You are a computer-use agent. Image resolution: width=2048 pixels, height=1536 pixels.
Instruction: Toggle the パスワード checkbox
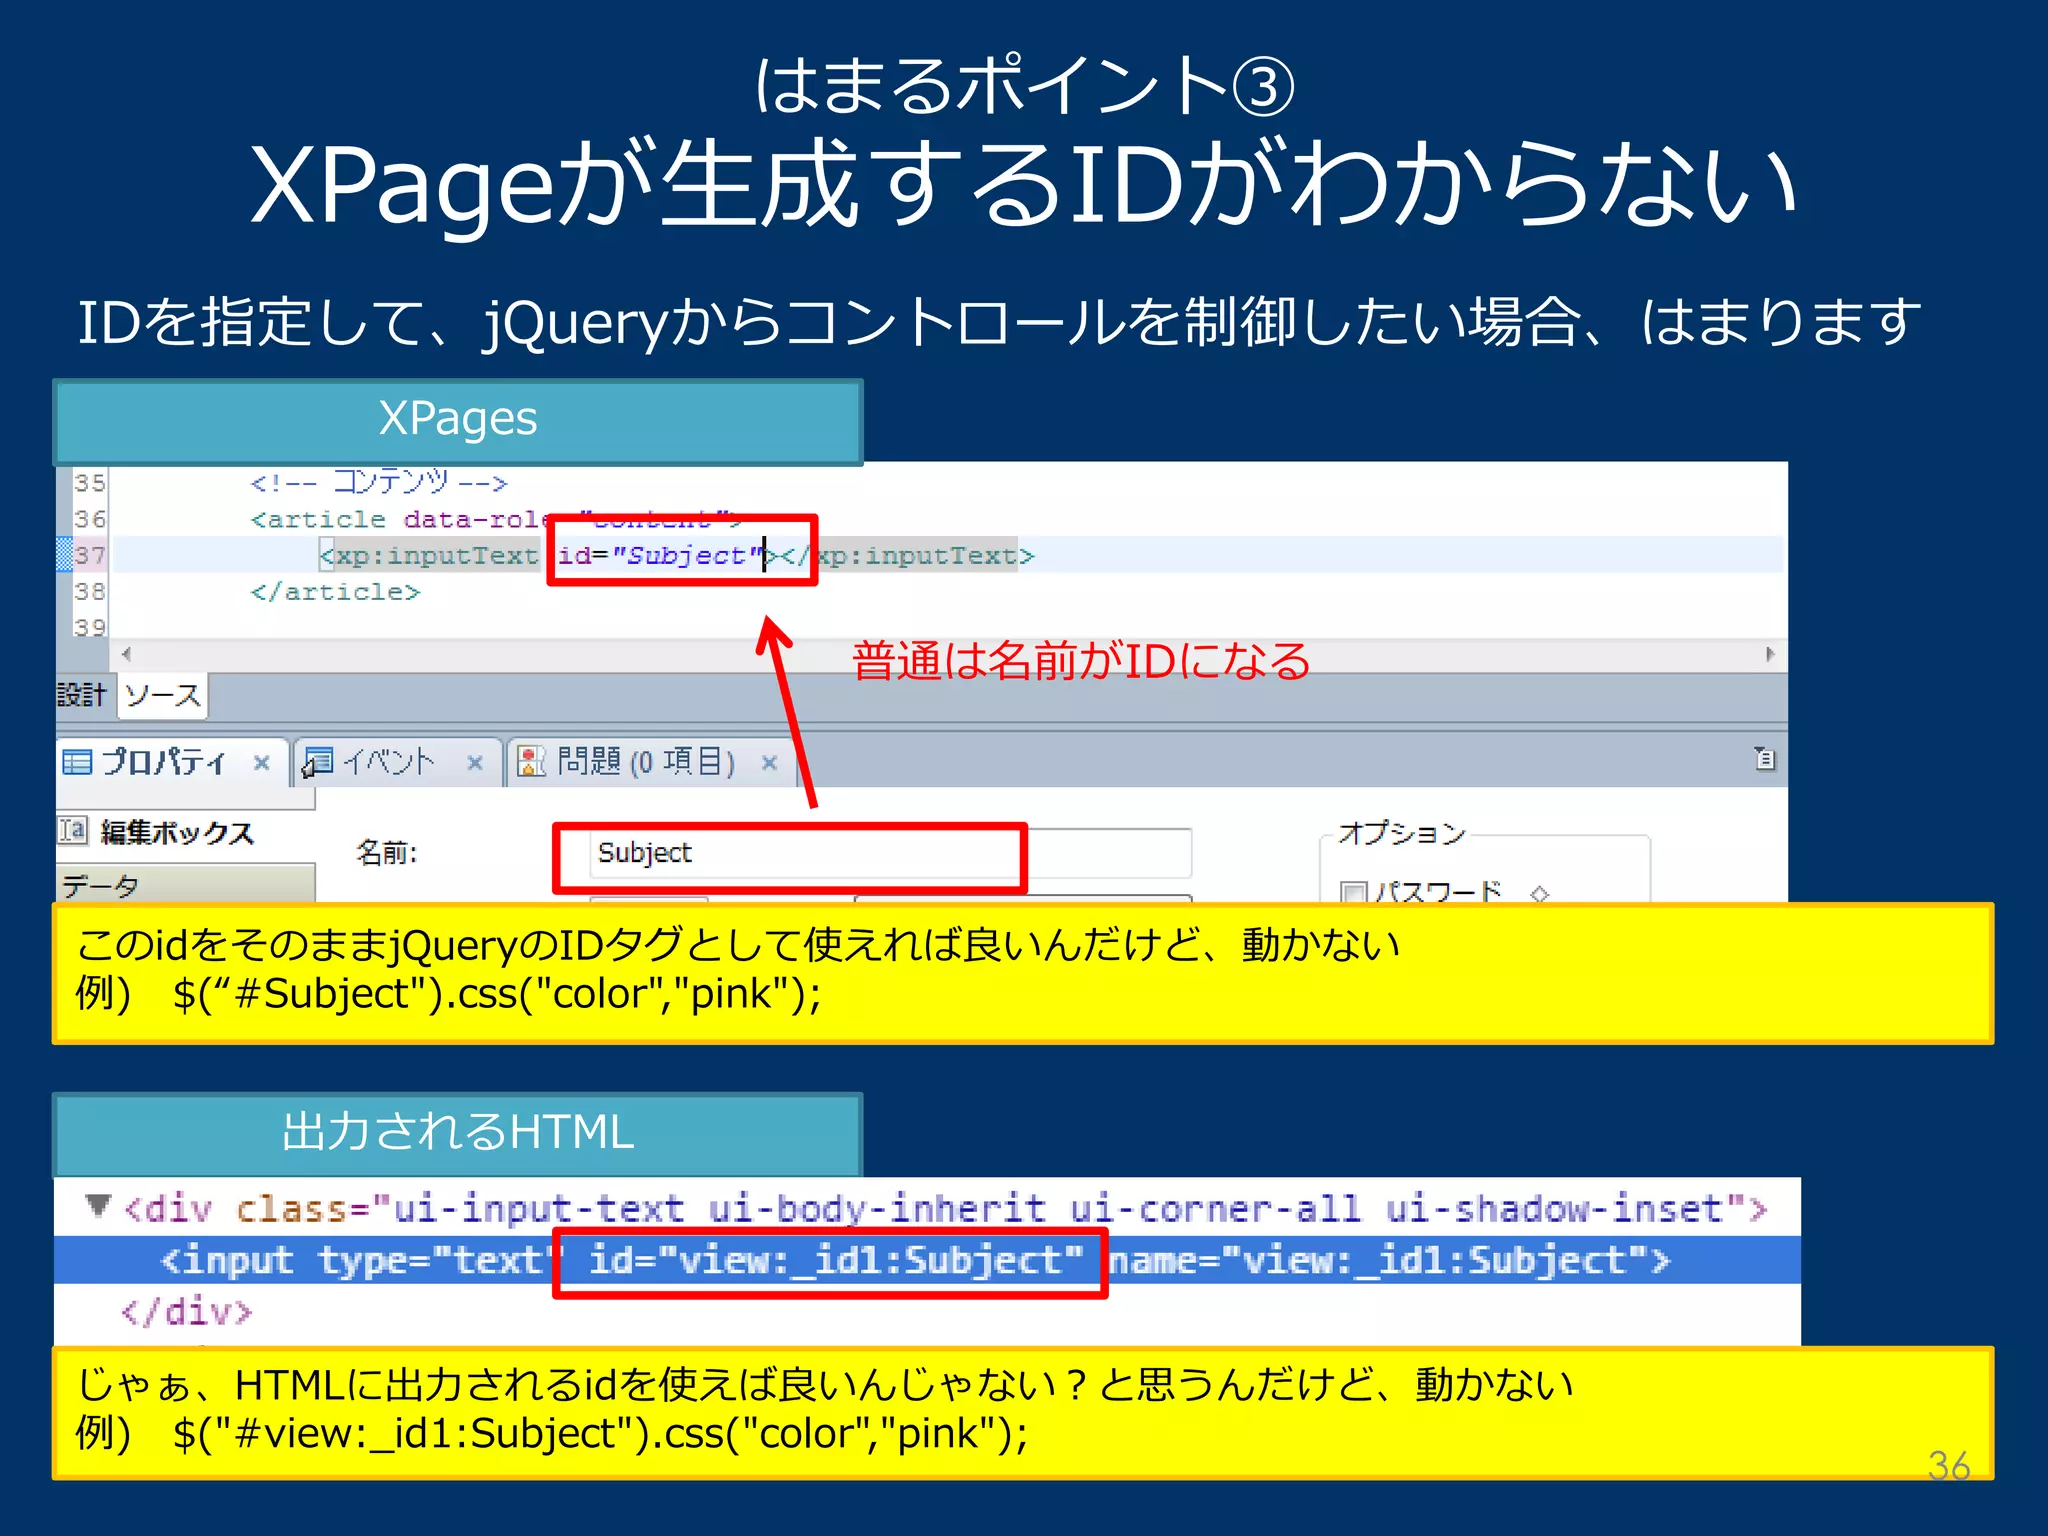coord(1352,892)
